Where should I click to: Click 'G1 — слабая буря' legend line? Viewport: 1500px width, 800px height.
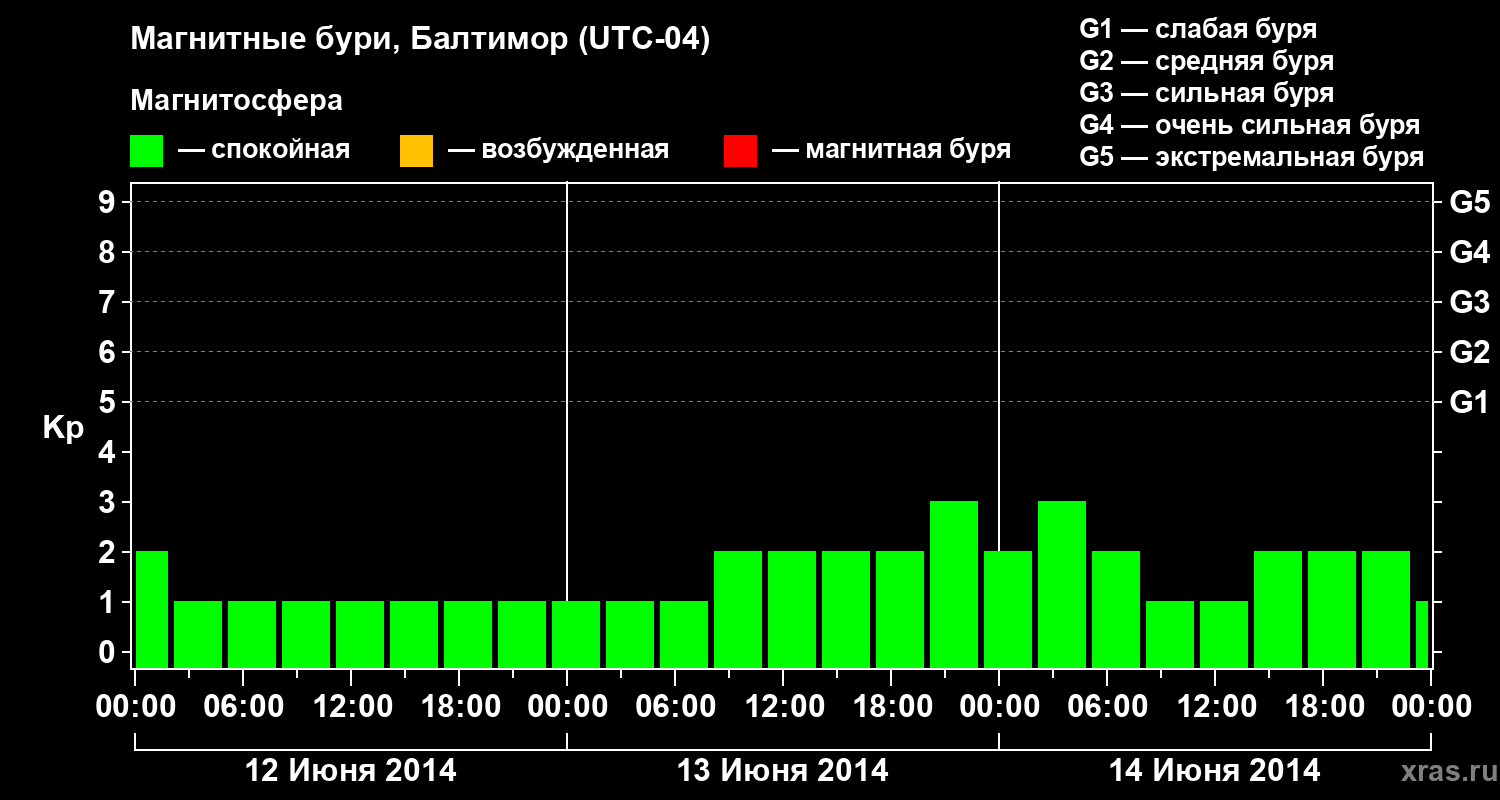1198,29
